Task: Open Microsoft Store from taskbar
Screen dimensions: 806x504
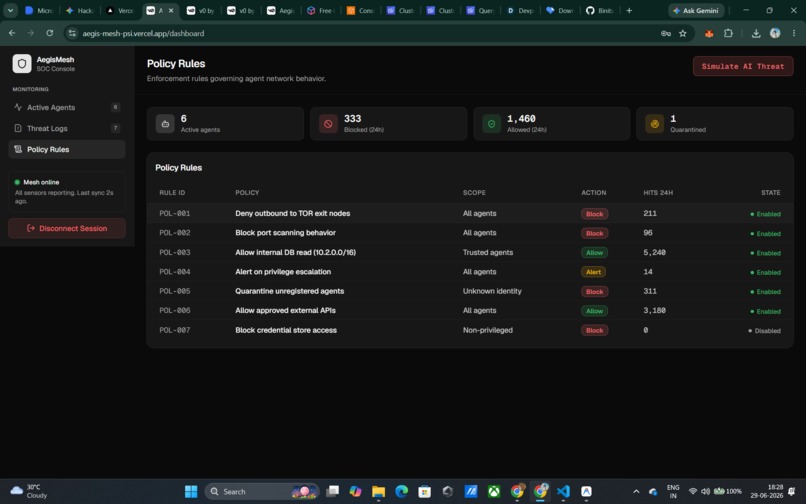Action: click(x=425, y=492)
